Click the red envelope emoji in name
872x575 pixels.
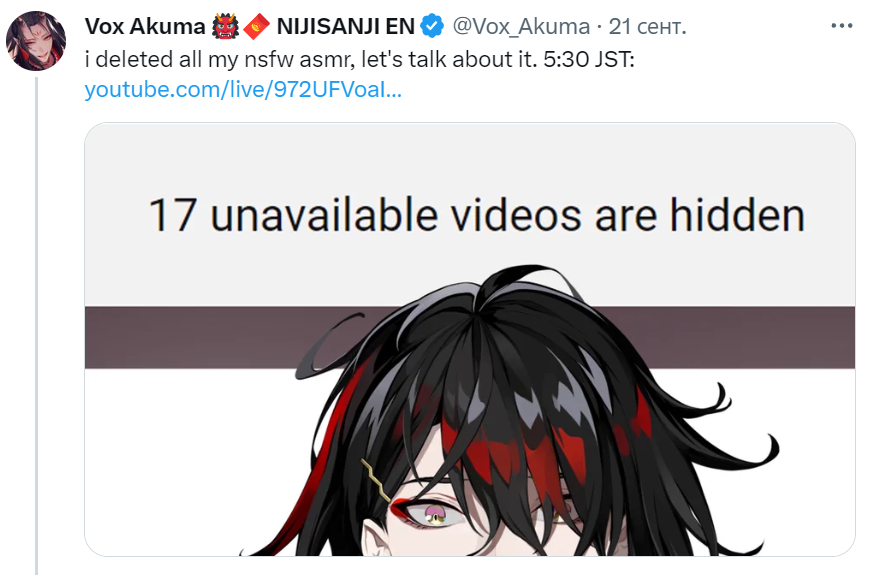(256, 27)
